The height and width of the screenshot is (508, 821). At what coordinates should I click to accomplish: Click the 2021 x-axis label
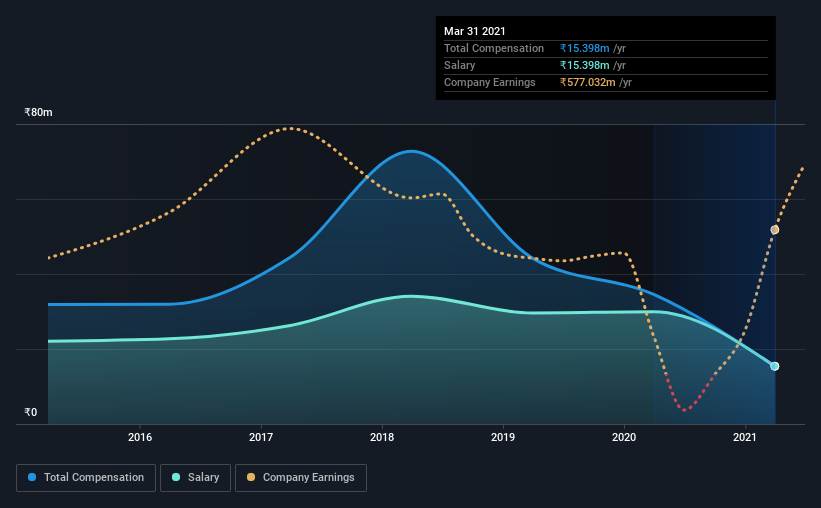point(745,437)
